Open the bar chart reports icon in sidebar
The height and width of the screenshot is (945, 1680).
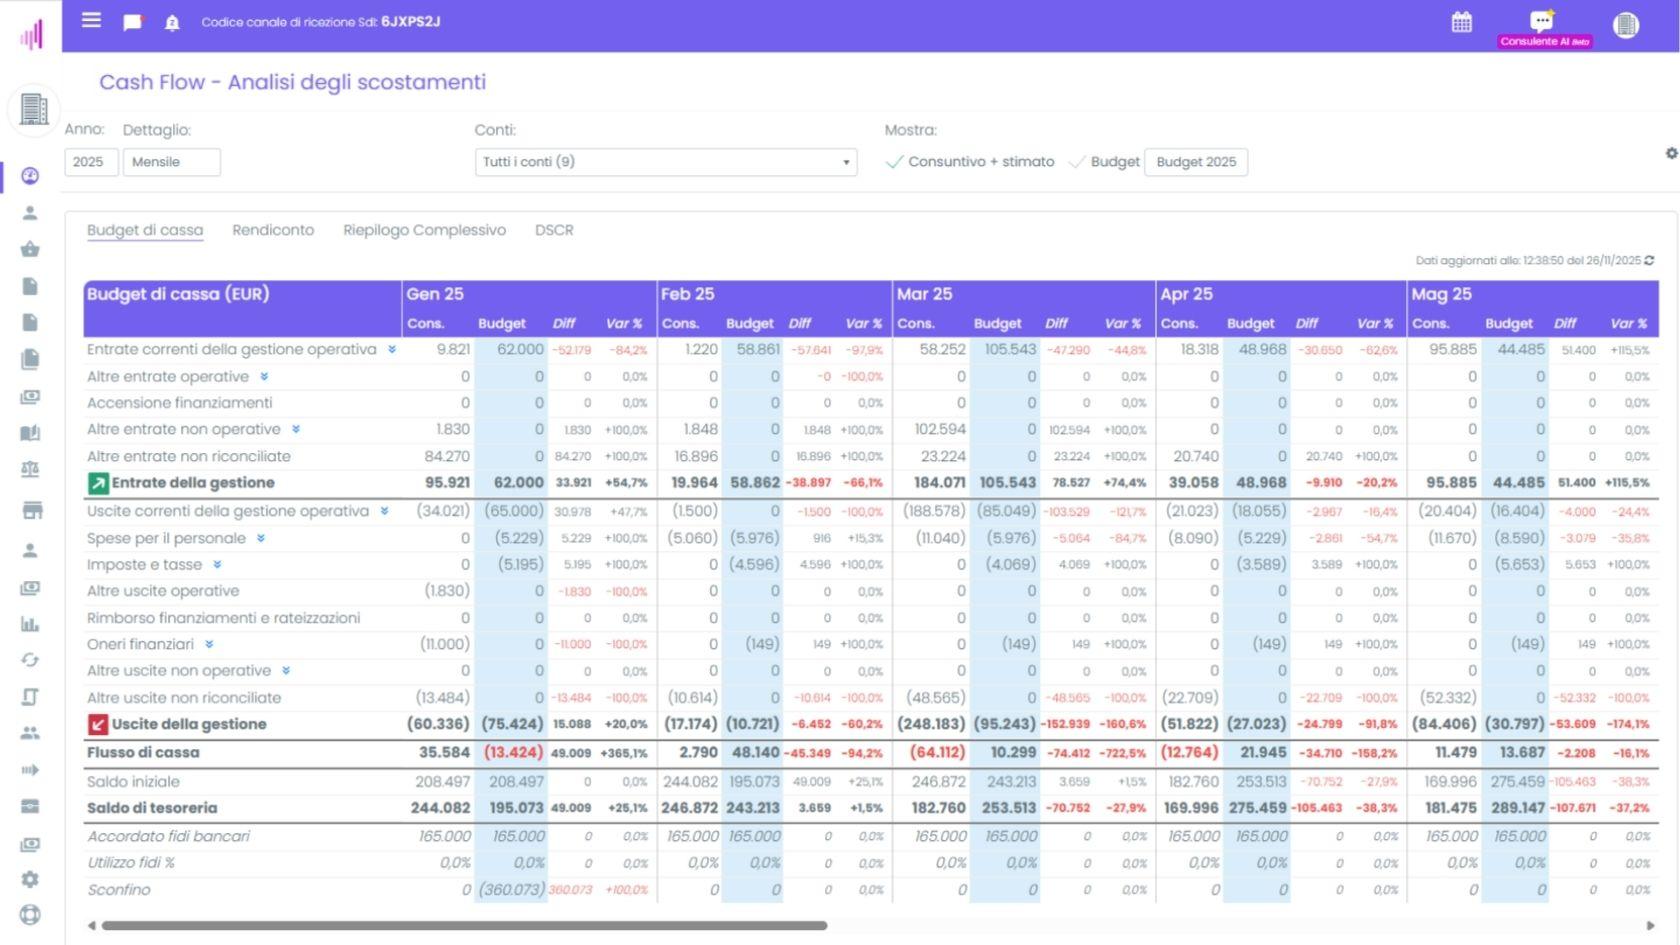(x=31, y=624)
